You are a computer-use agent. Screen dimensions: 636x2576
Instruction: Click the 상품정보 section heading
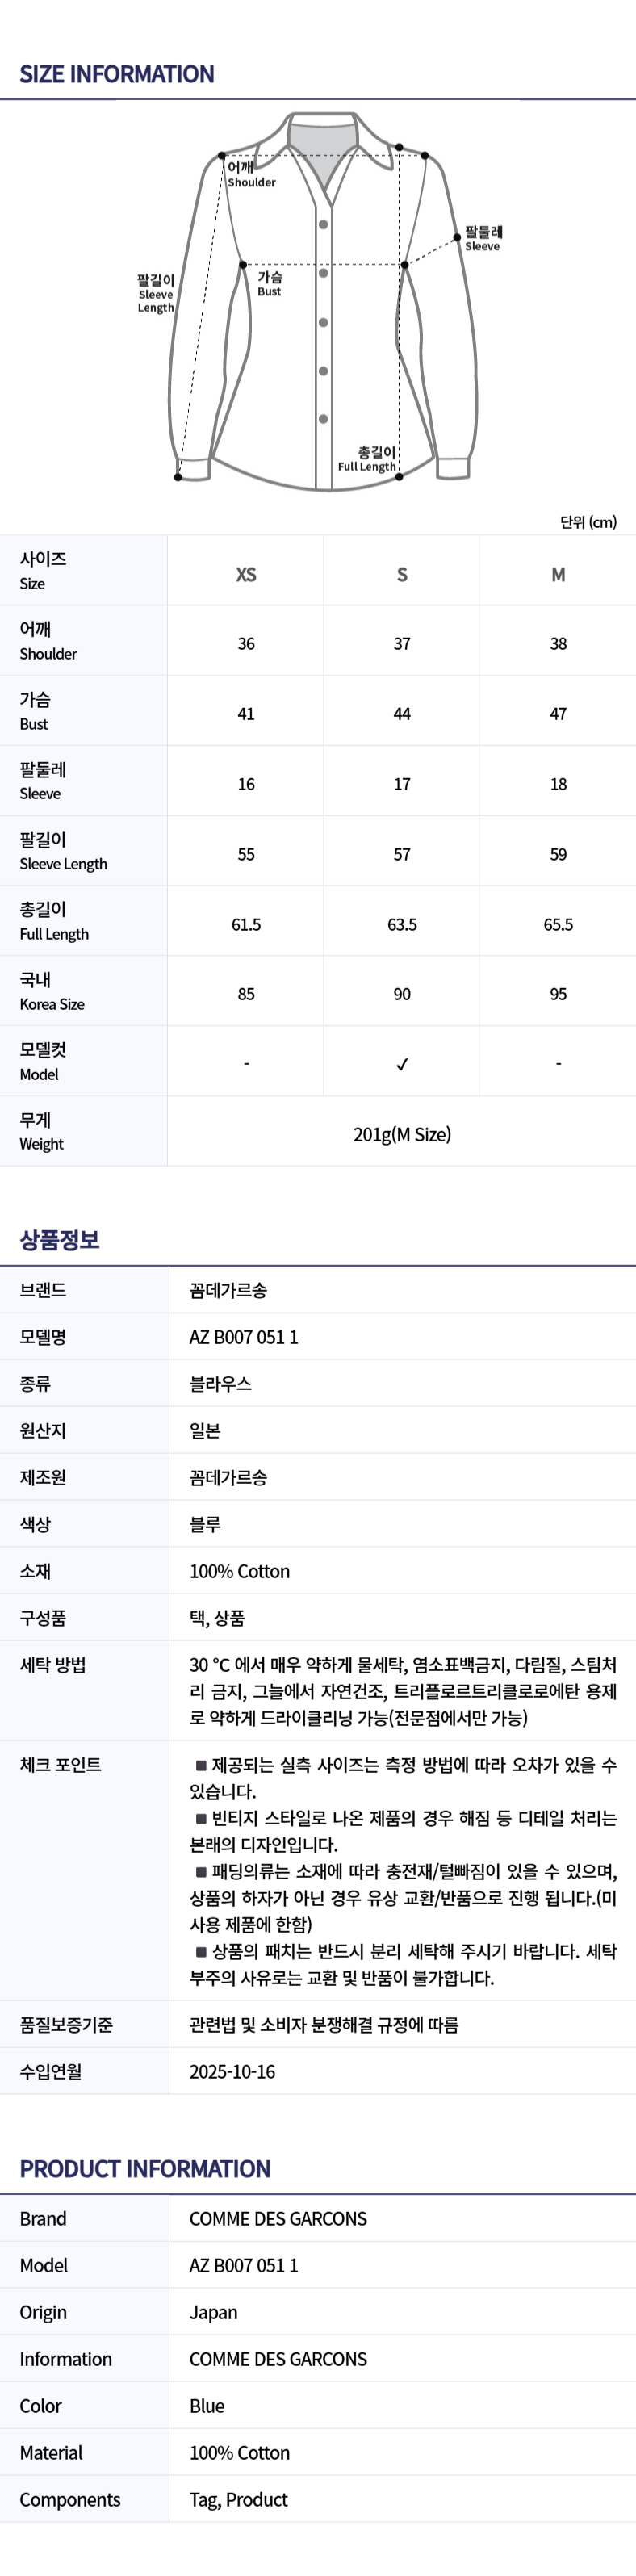coord(60,1240)
